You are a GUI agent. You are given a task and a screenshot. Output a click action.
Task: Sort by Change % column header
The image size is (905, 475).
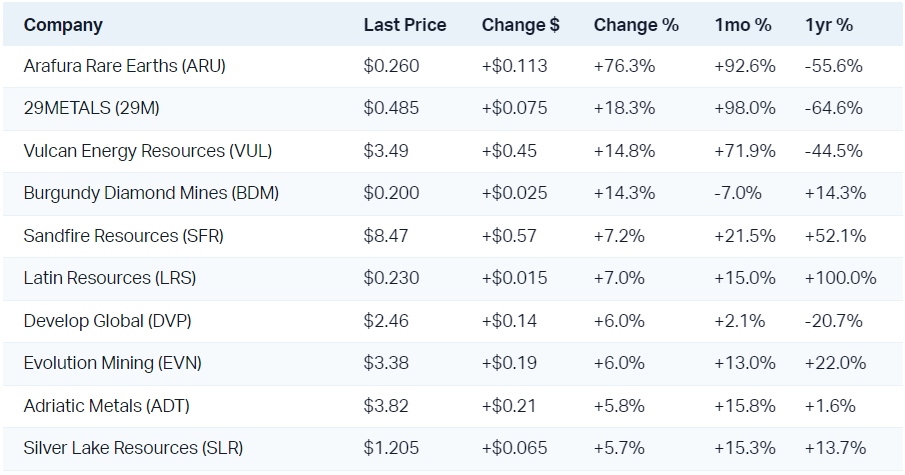[636, 25]
